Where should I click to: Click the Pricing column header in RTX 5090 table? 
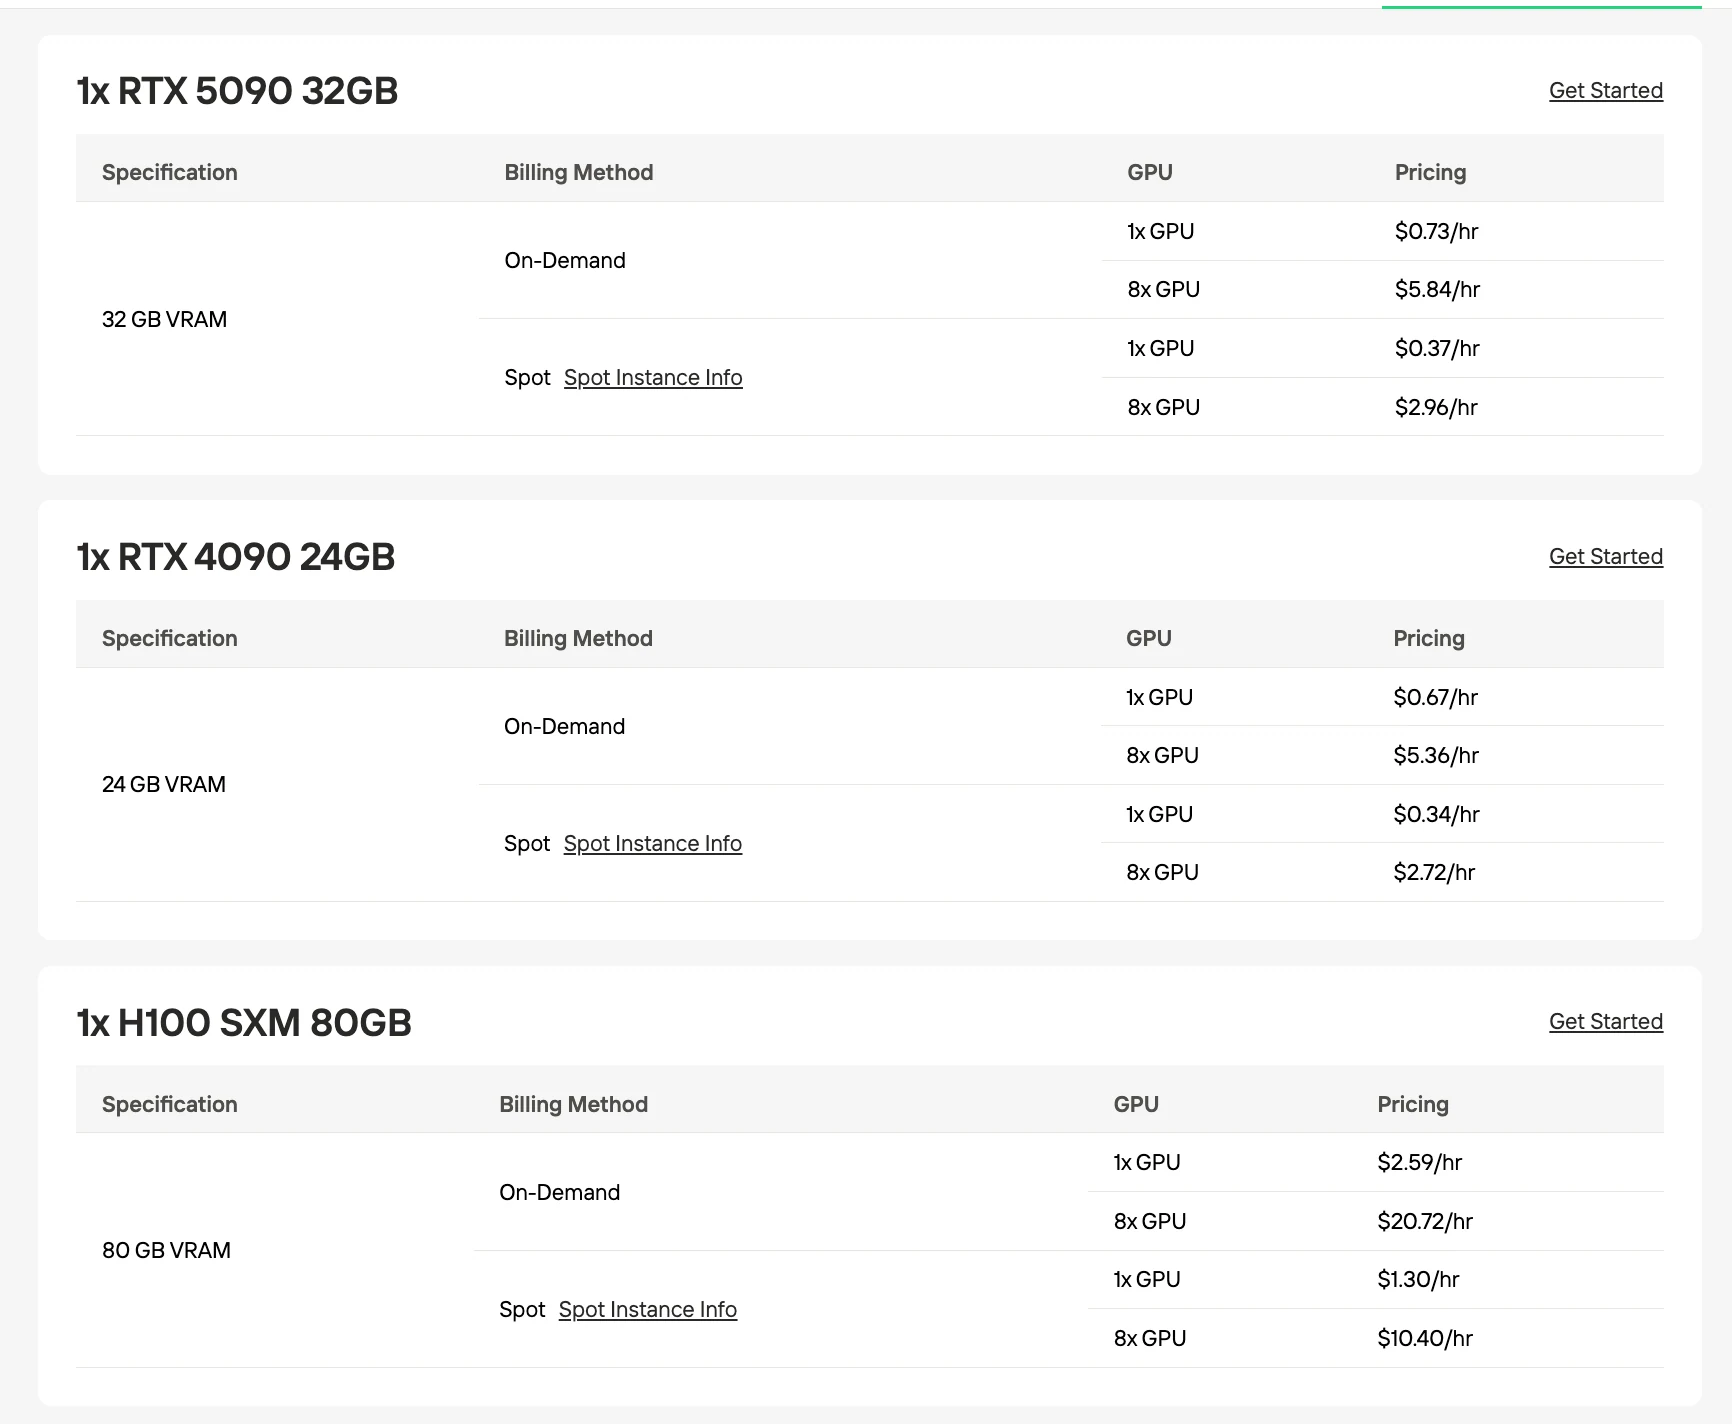click(1430, 172)
